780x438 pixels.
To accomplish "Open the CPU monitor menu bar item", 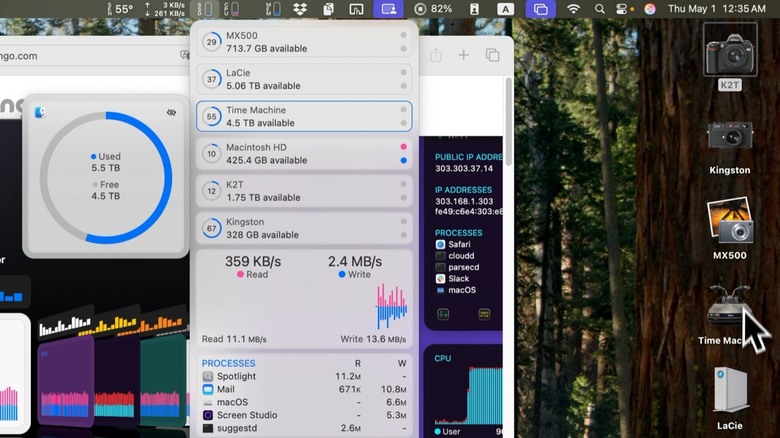I will 231,9.
